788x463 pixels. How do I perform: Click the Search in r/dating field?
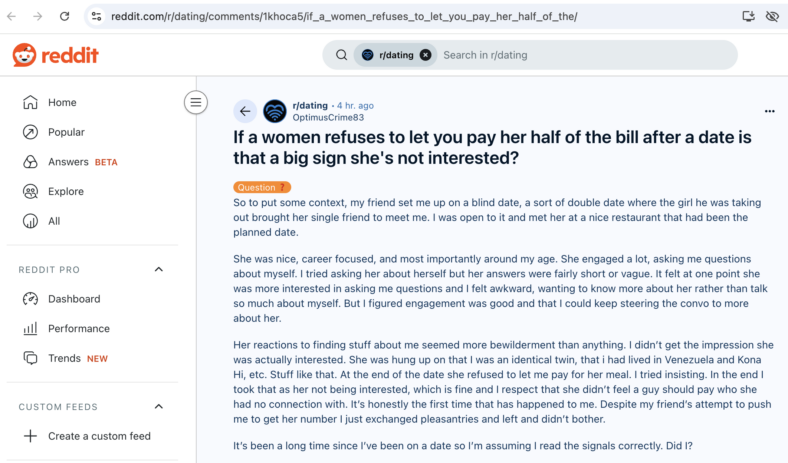point(583,55)
